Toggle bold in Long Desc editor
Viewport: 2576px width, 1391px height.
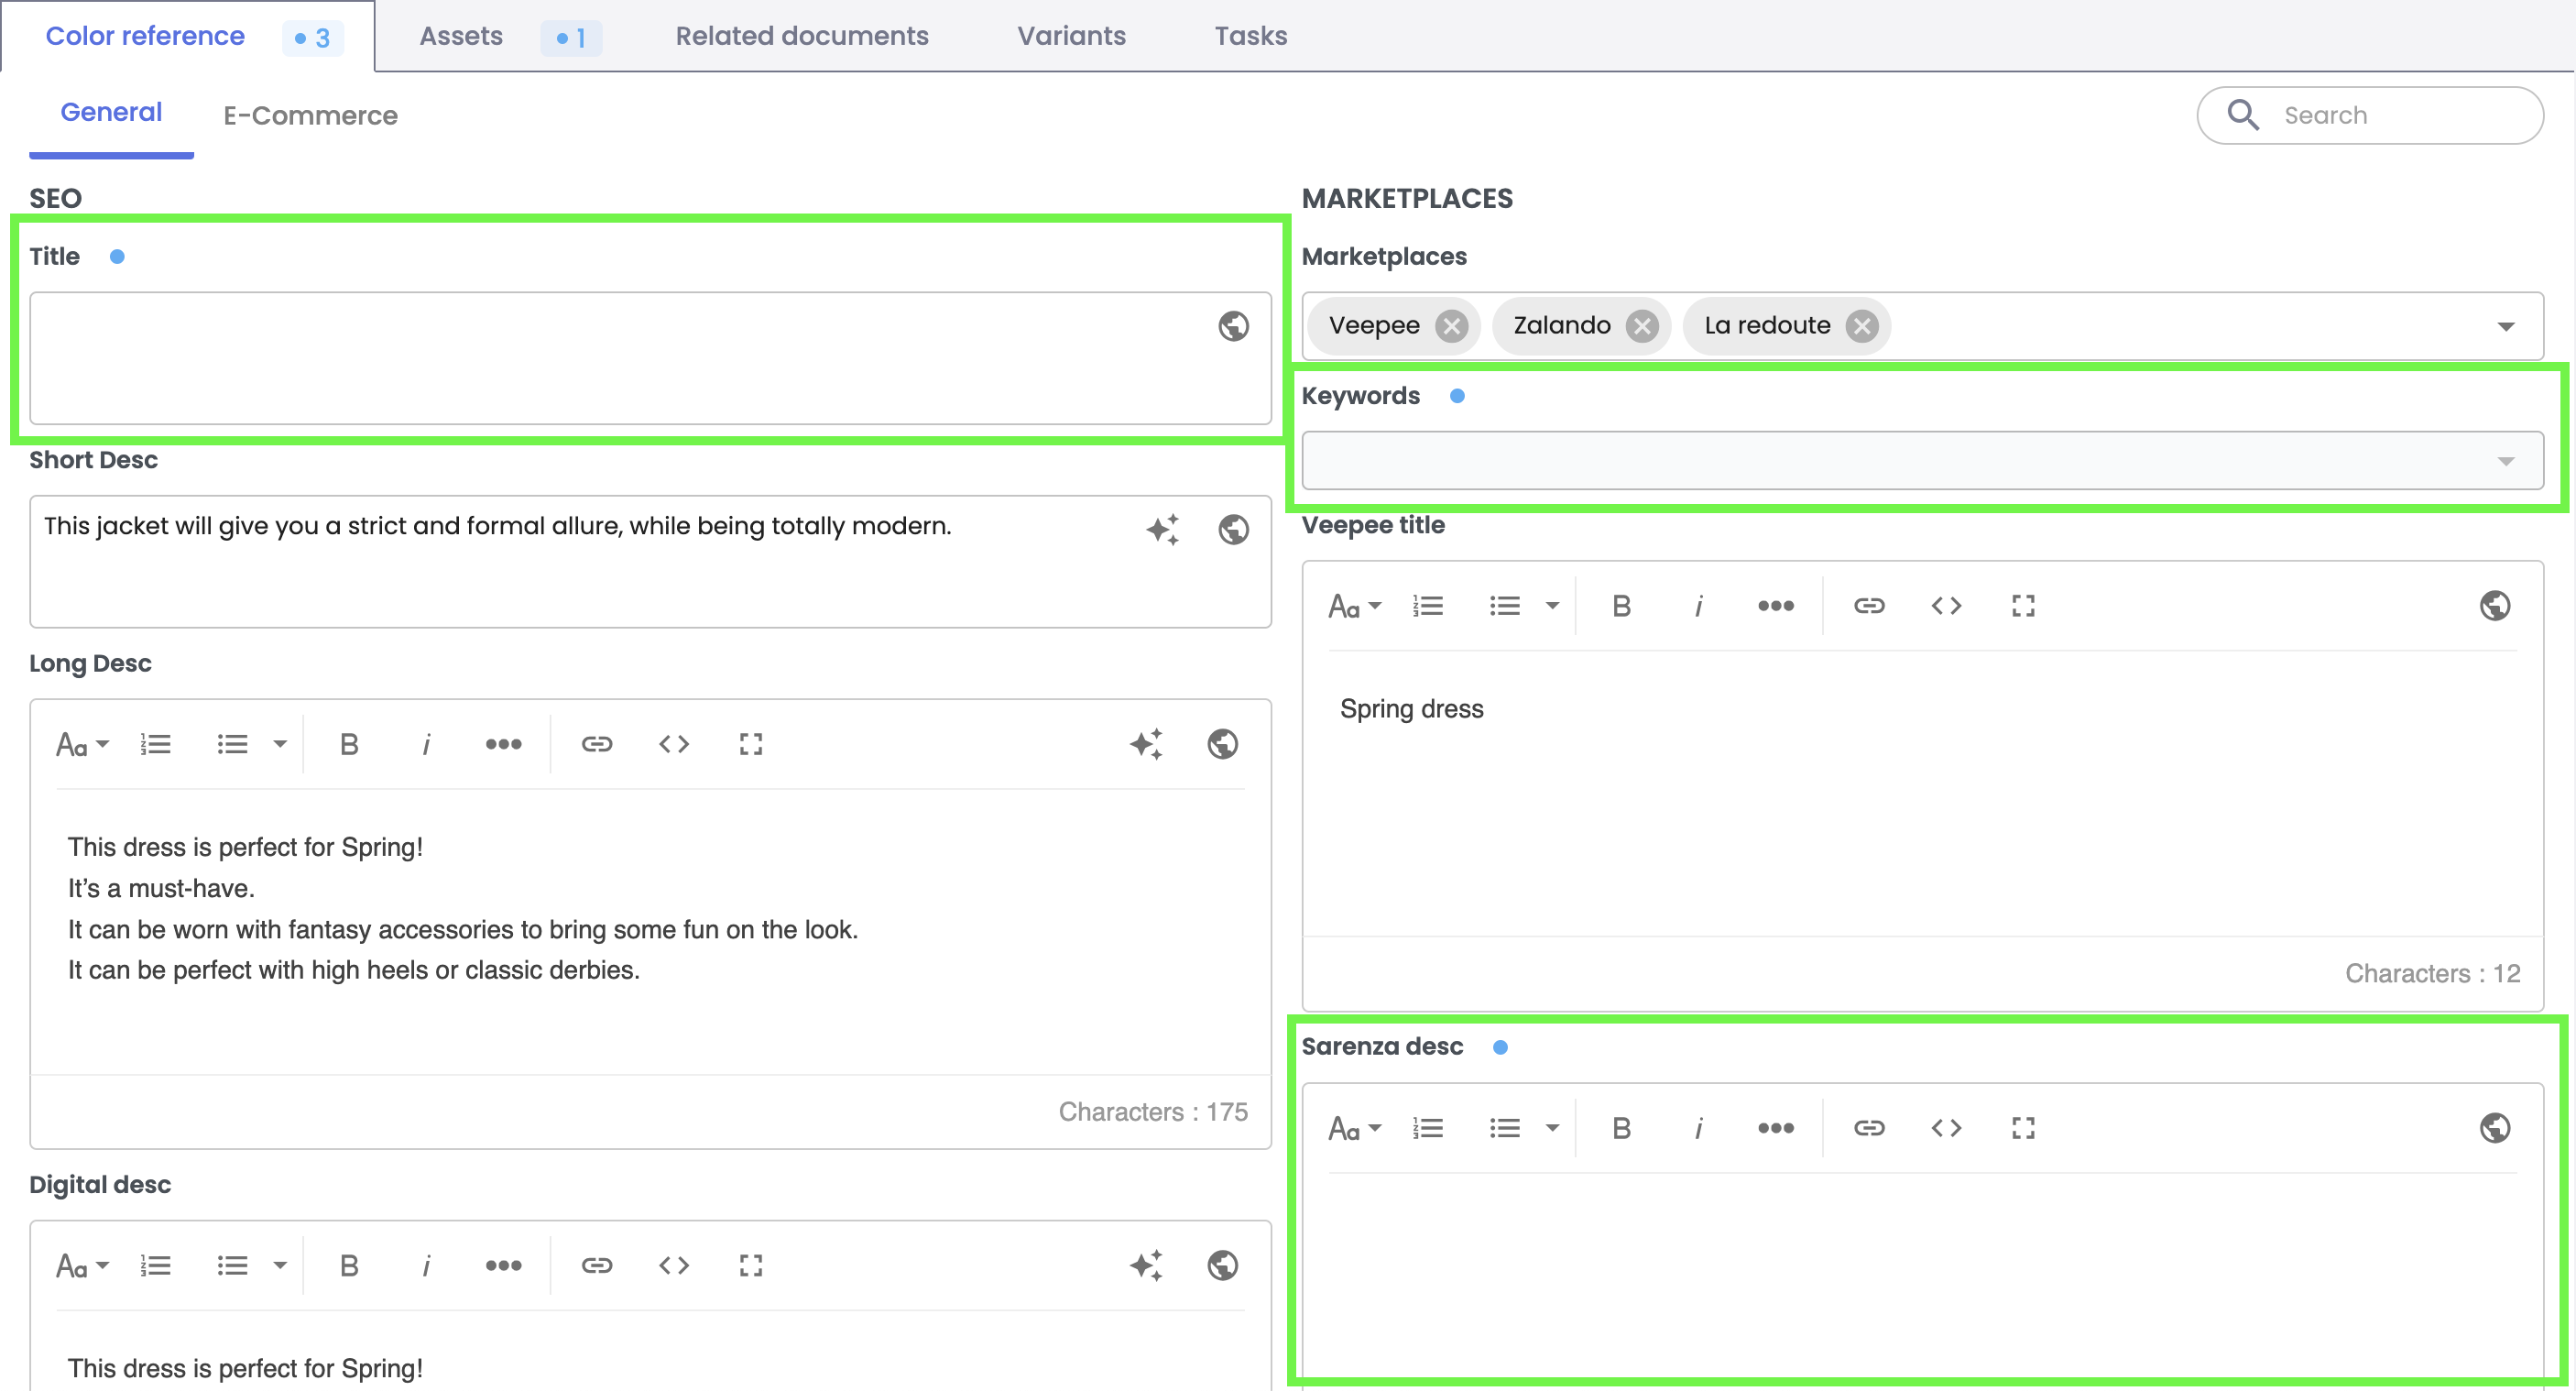tap(349, 744)
